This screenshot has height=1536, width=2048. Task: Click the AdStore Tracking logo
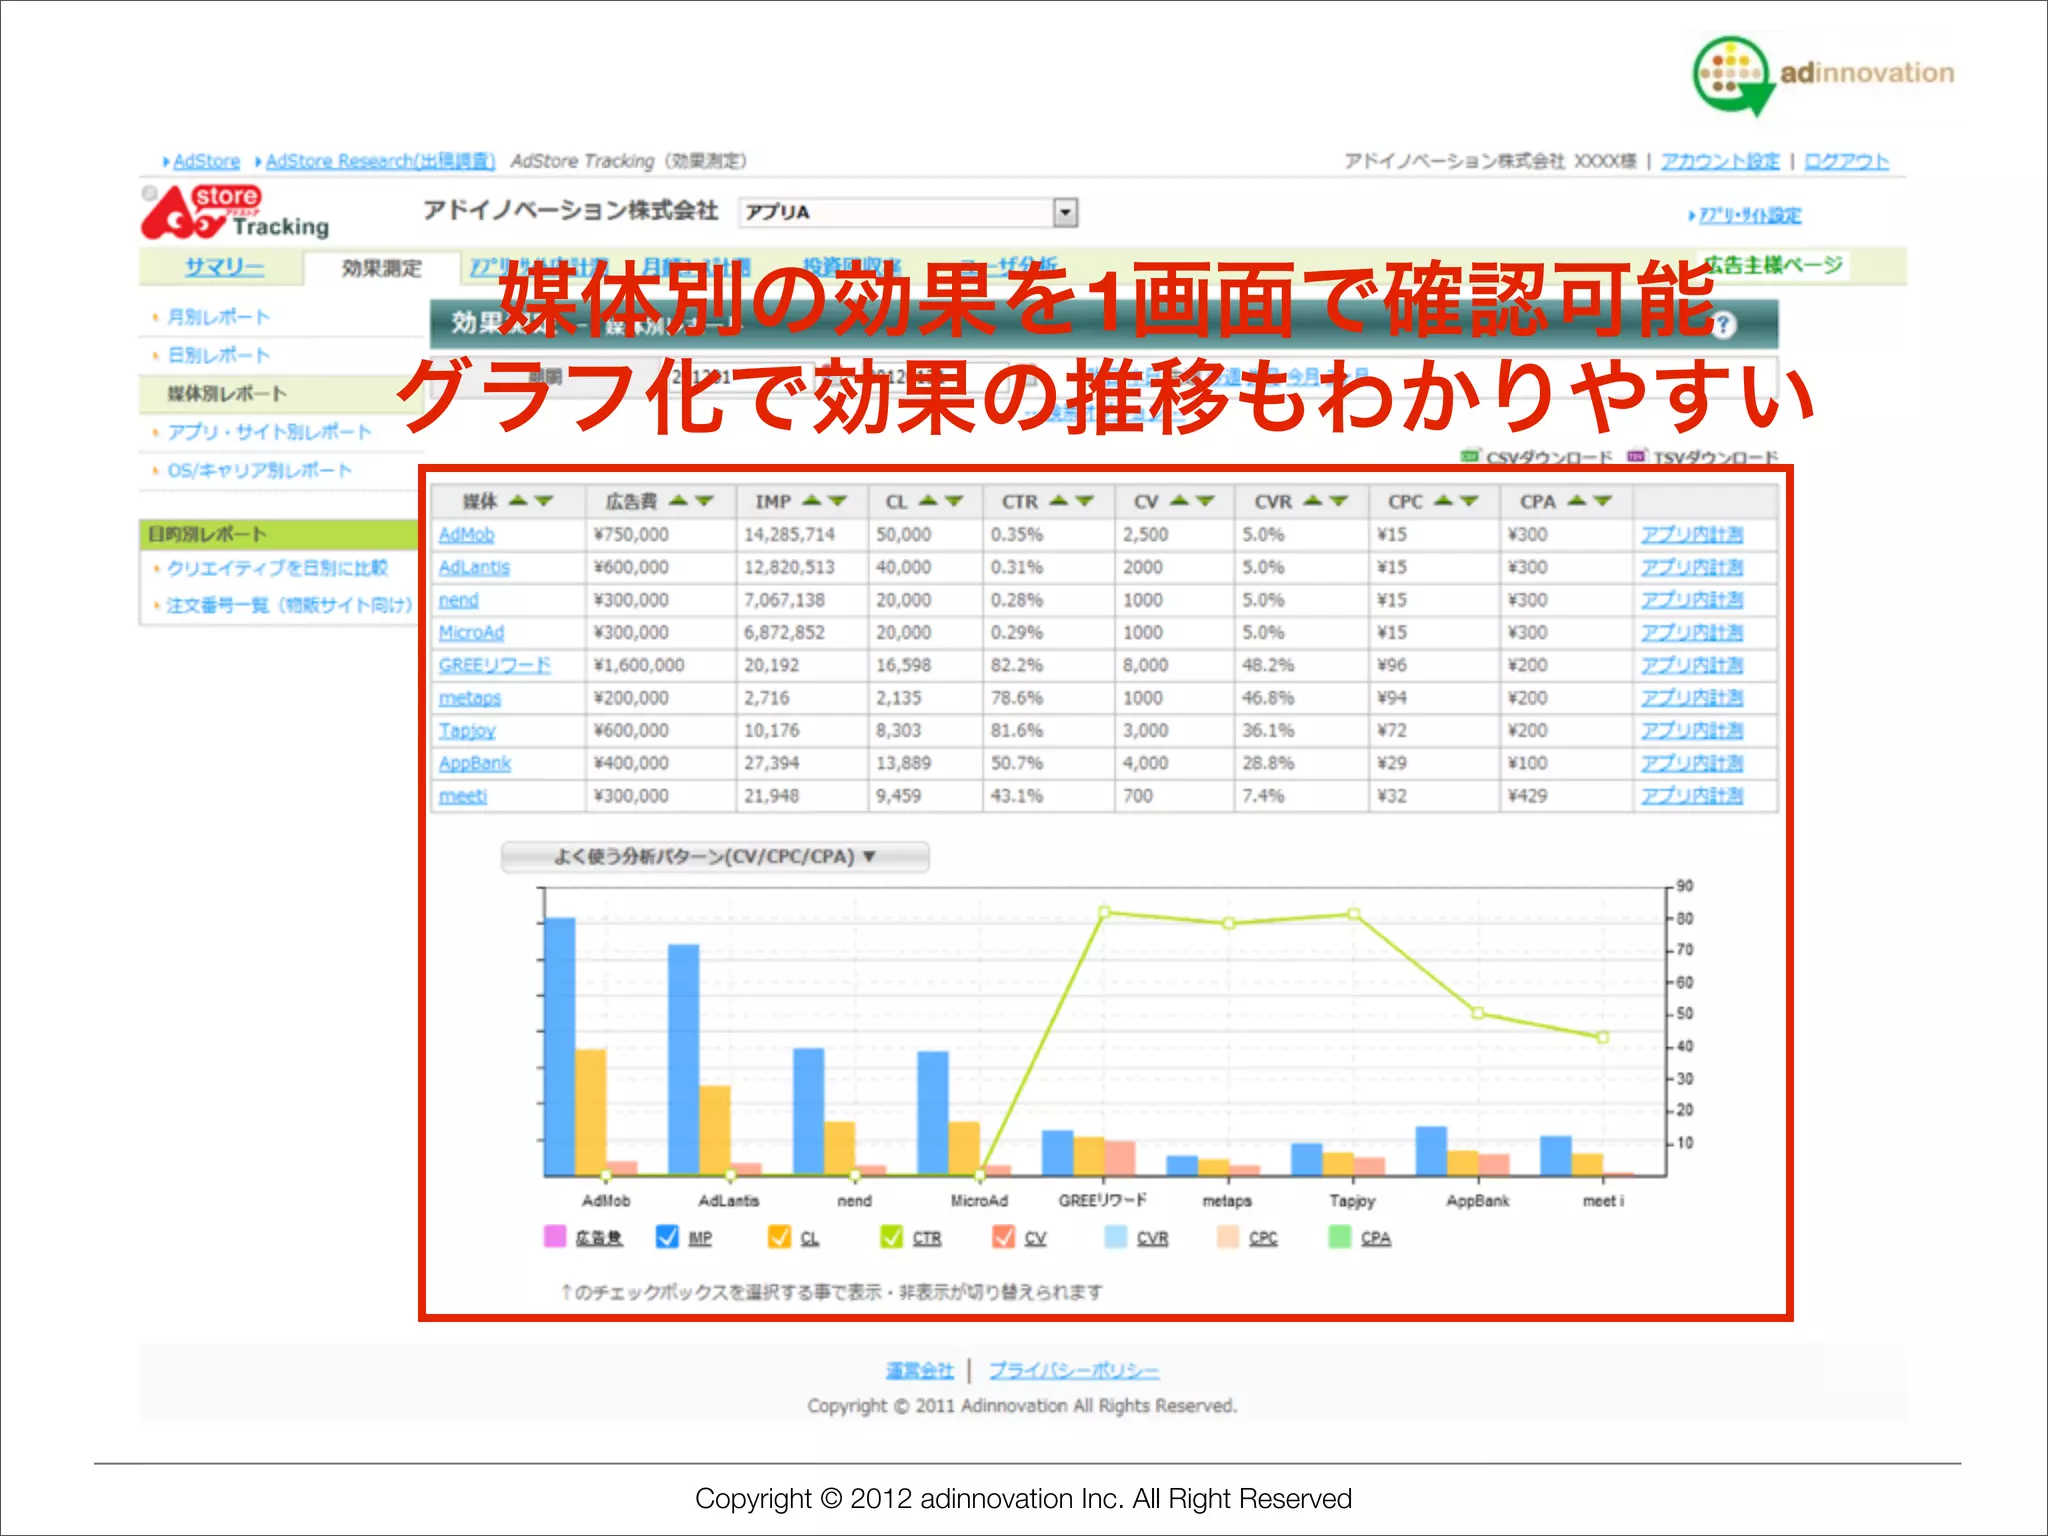coord(236,212)
